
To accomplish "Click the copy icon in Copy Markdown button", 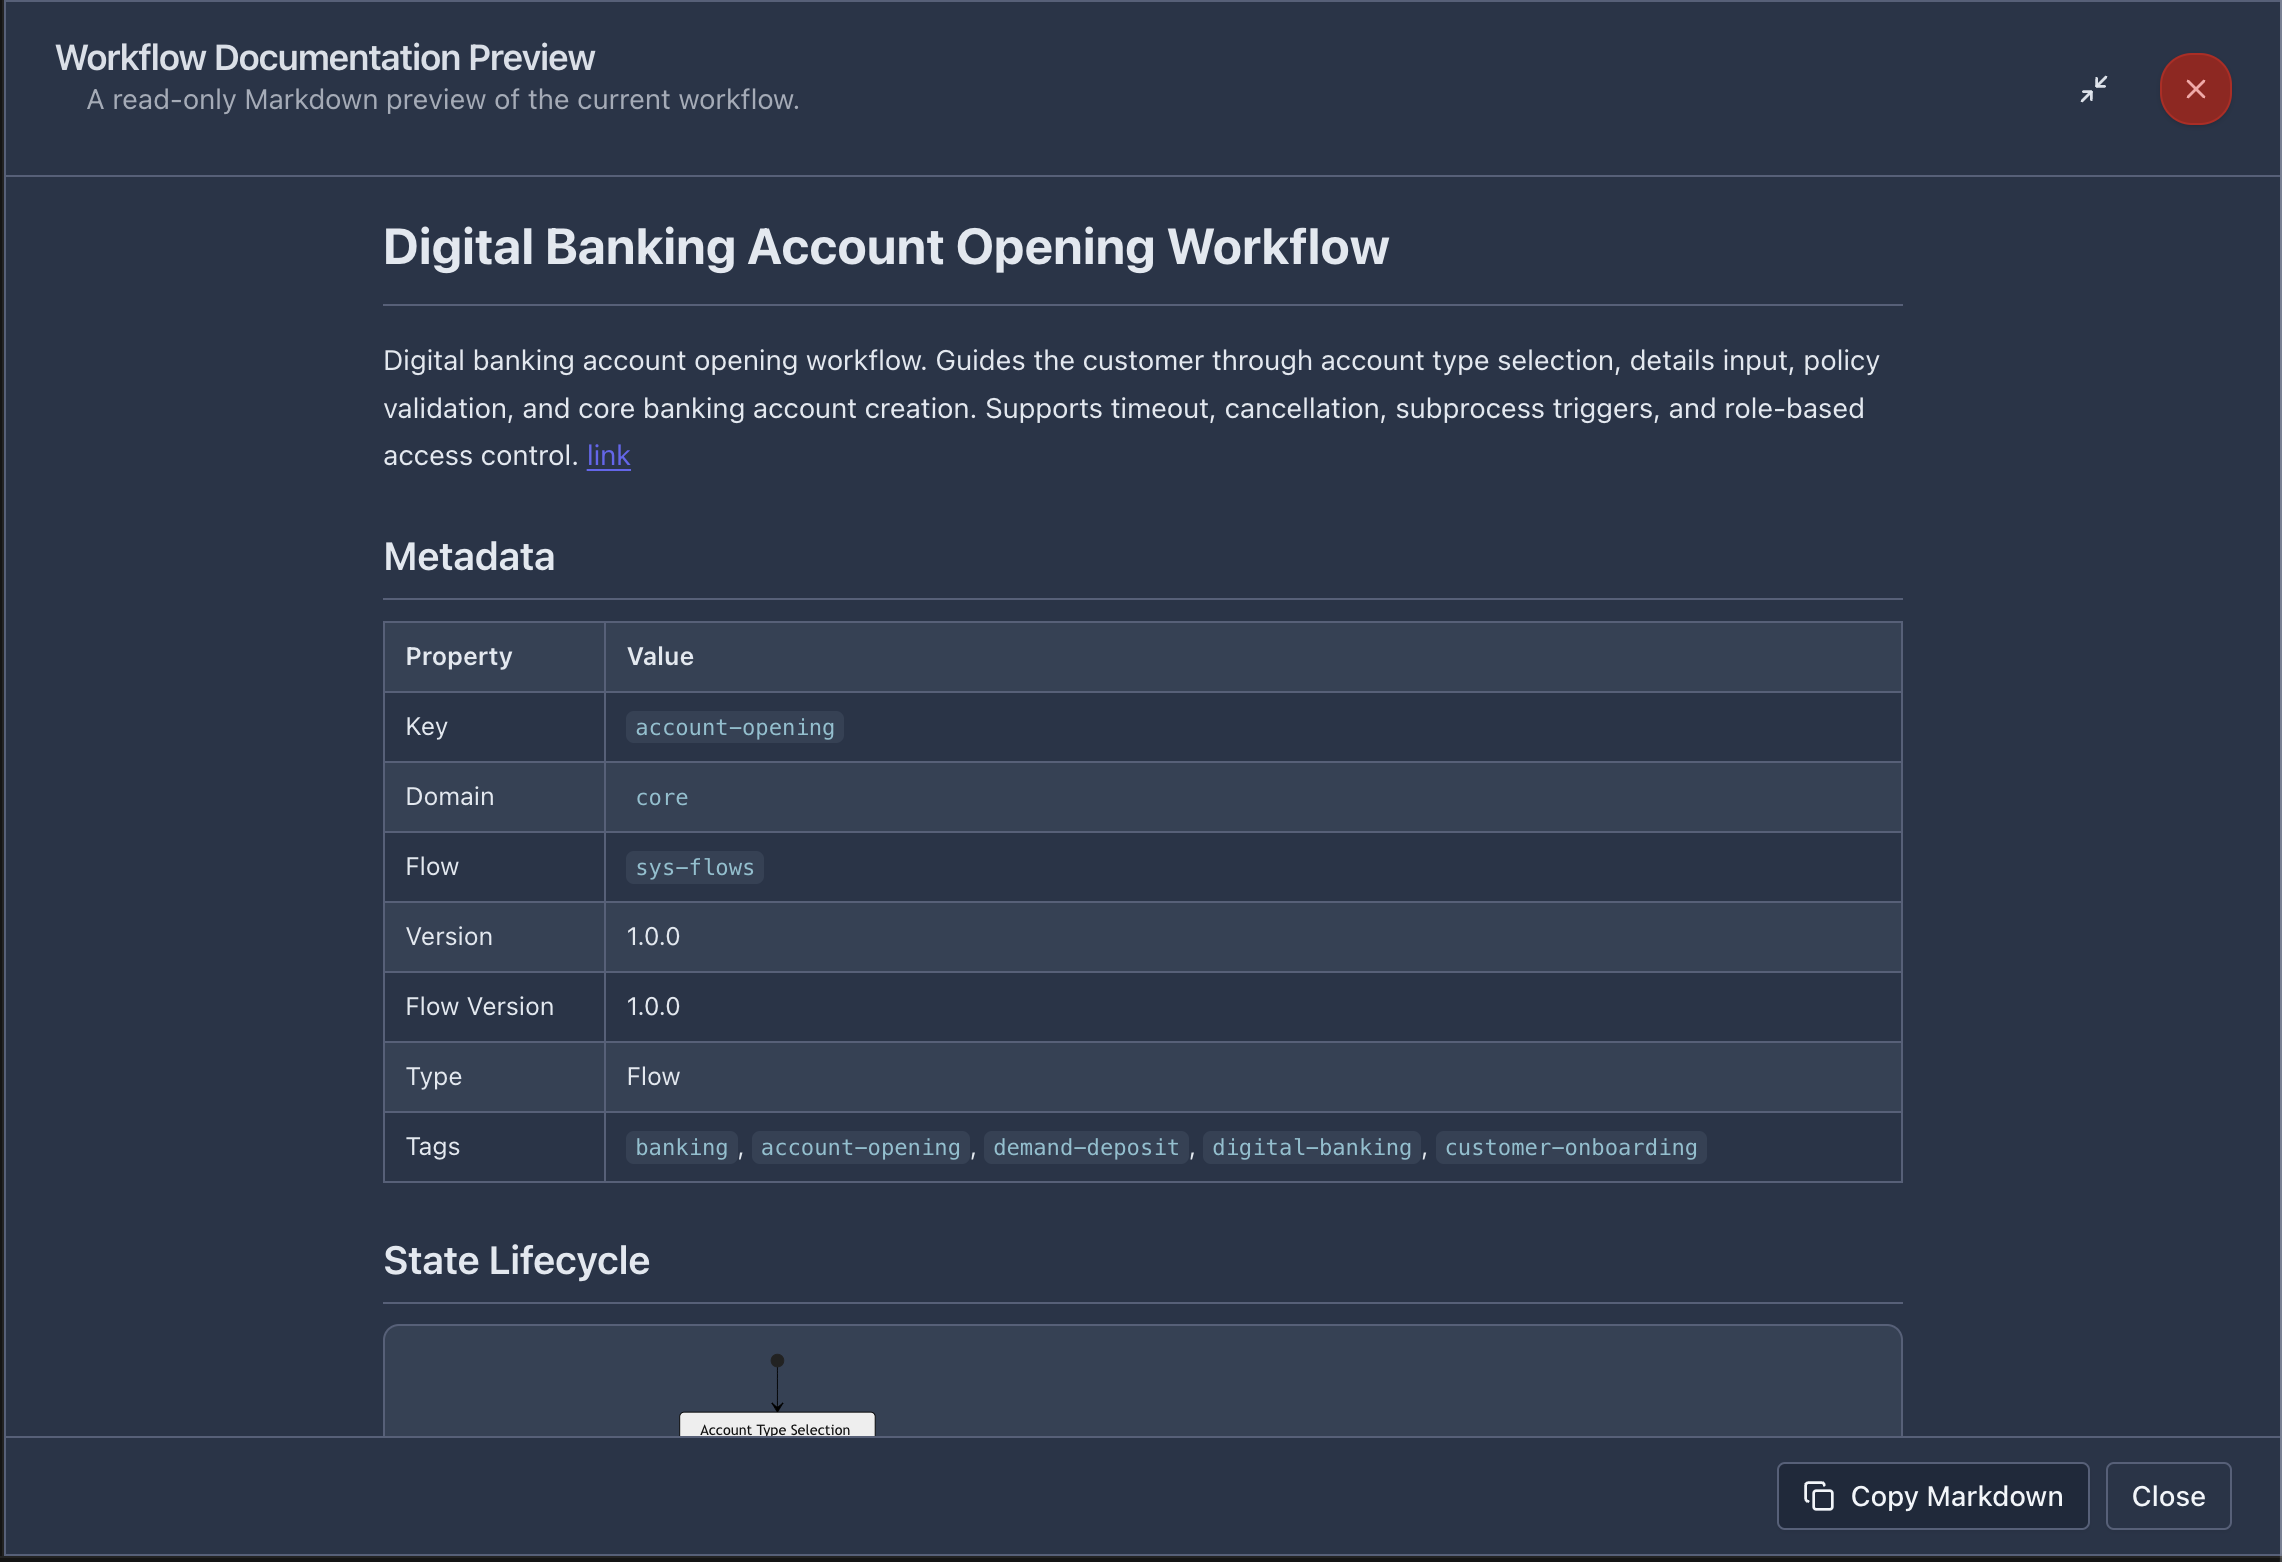I will pos(1819,1496).
